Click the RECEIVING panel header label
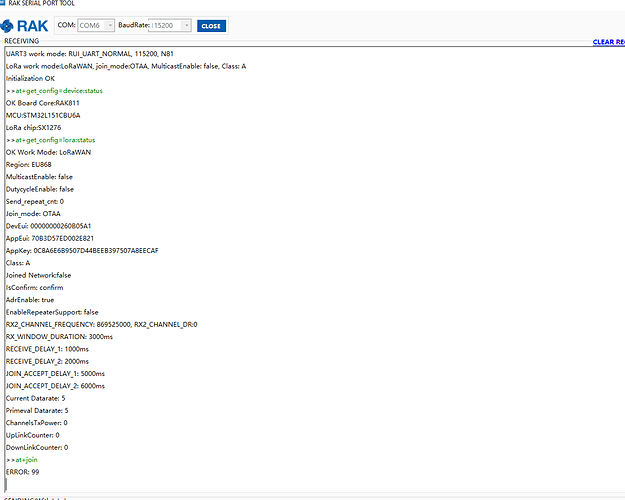The width and height of the screenshot is (625, 500). click(22, 42)
